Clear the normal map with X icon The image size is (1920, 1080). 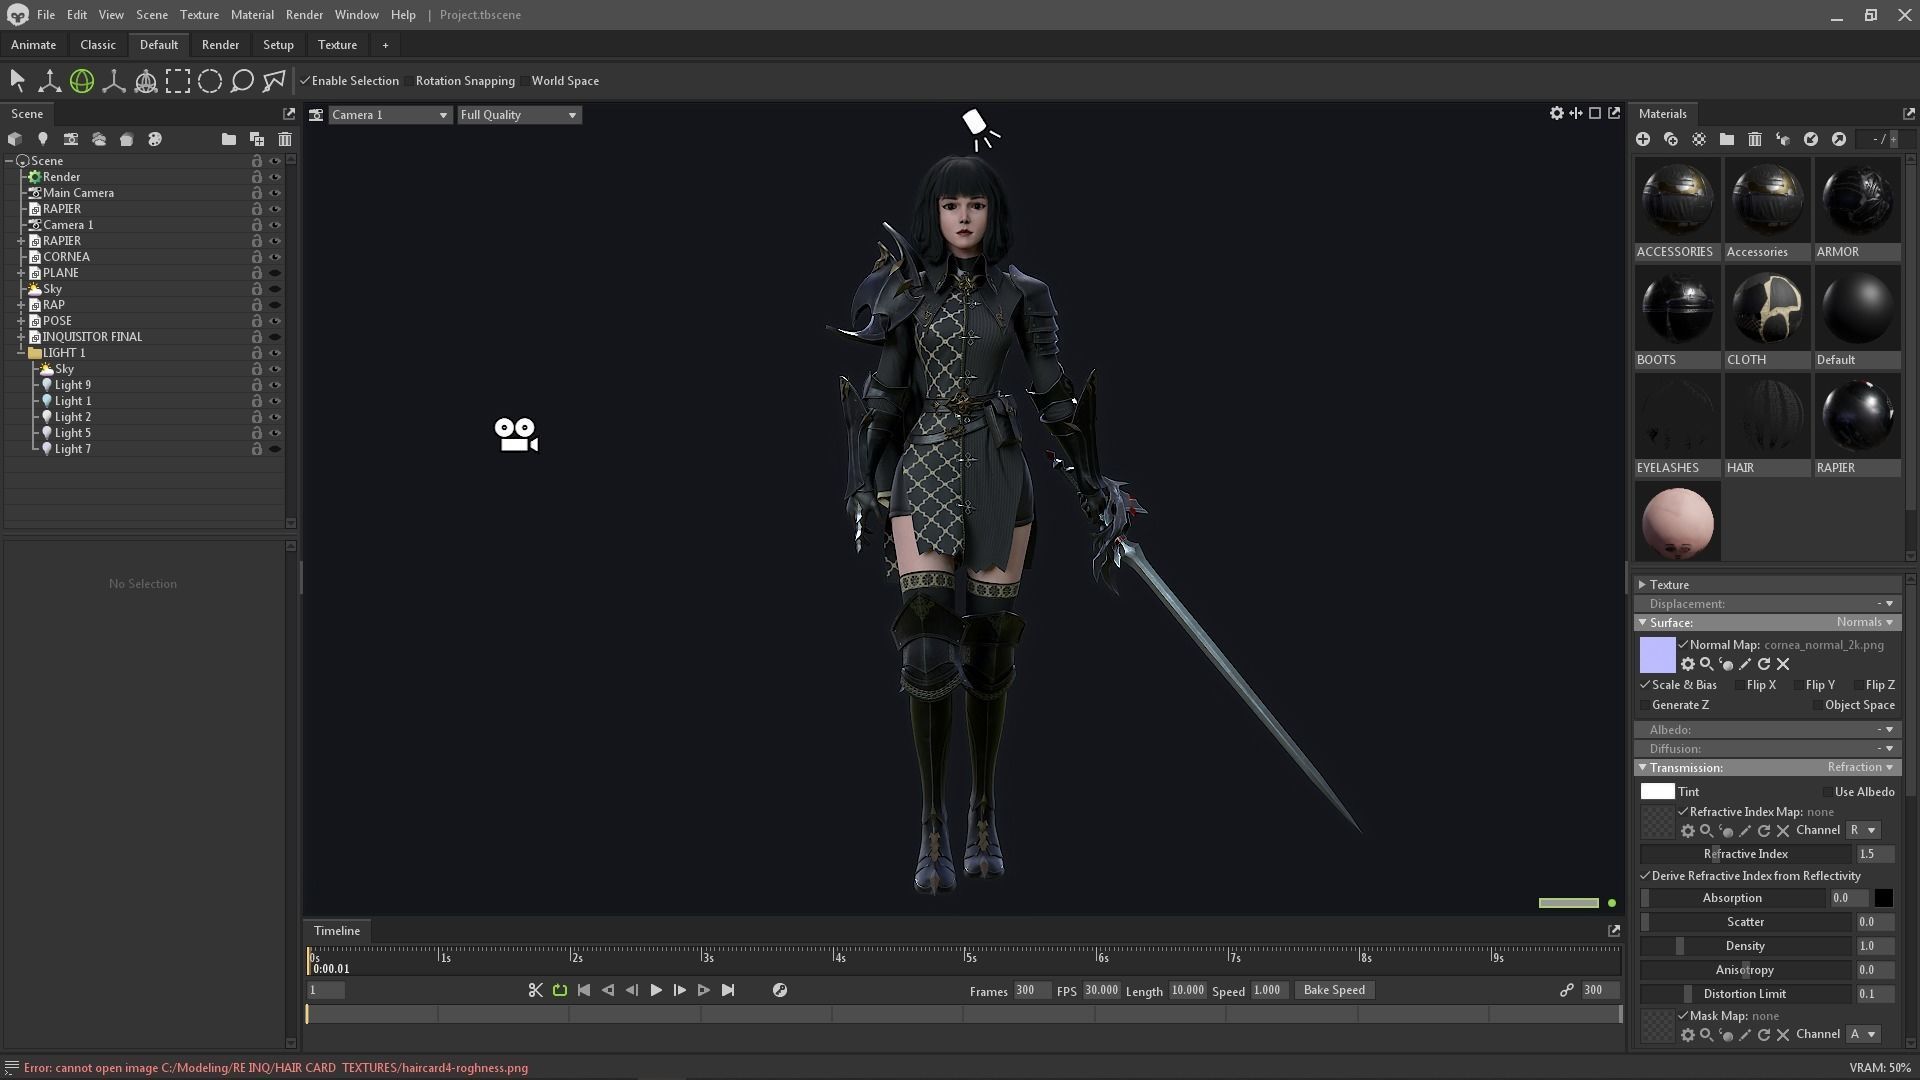pos(1783,664)
